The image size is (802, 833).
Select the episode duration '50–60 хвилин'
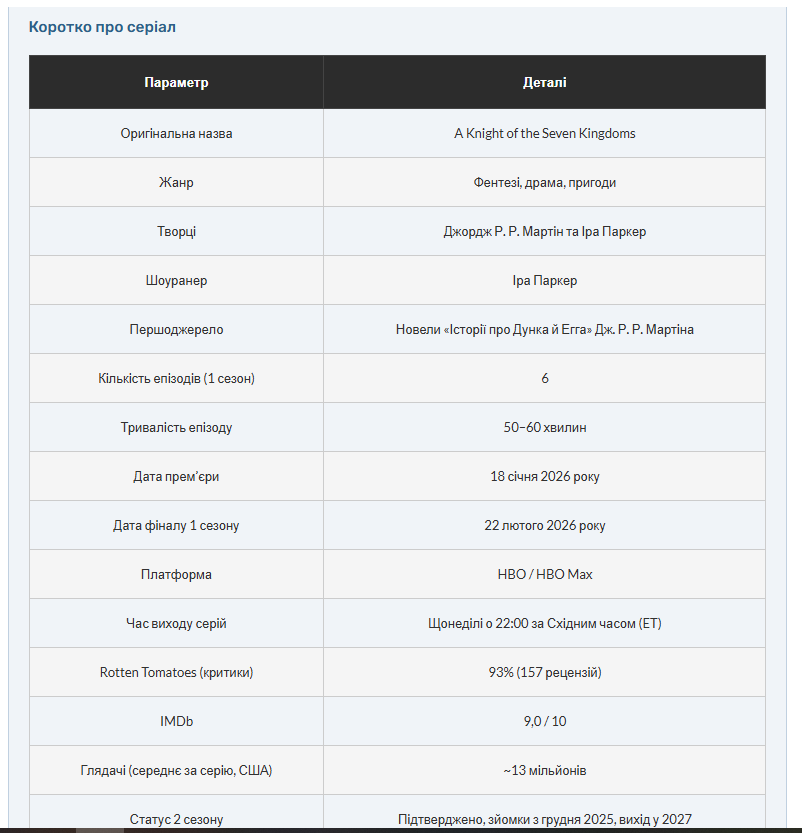[x=544, y=428]
